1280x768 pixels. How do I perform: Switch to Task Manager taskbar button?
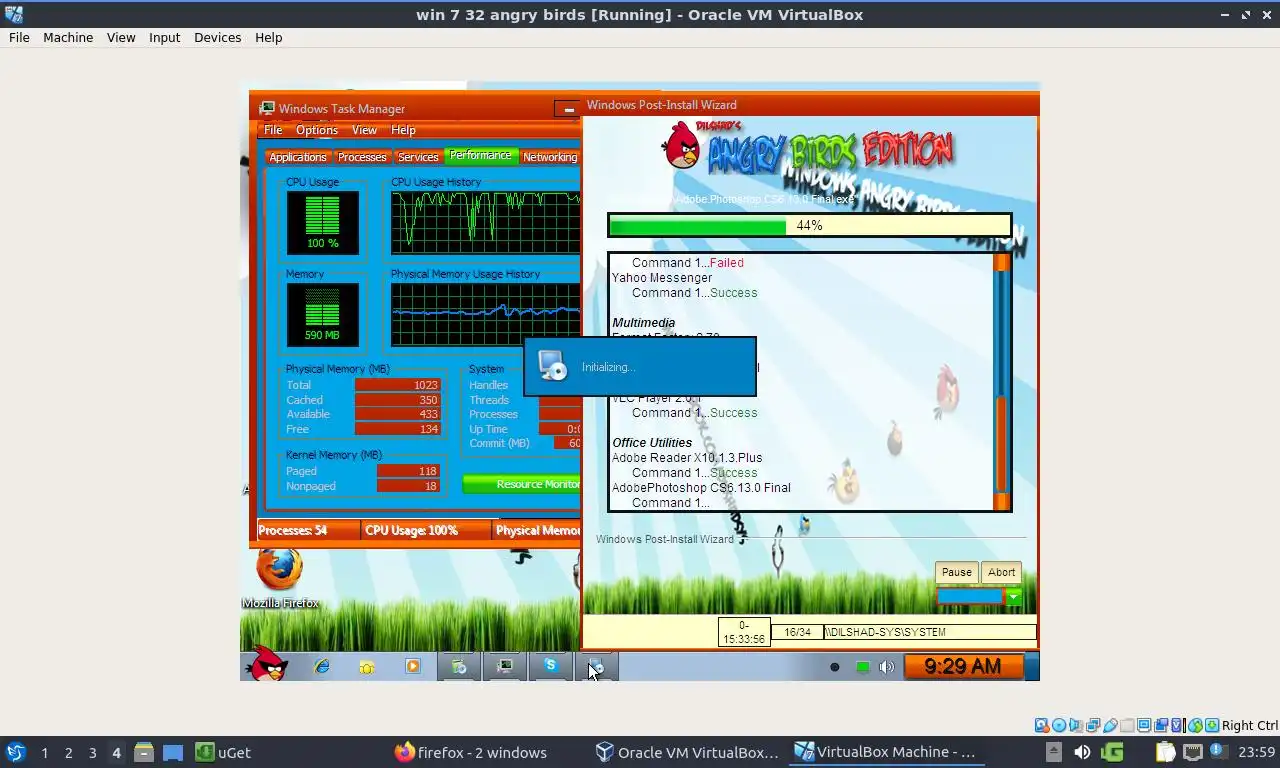tap(505, 666)
